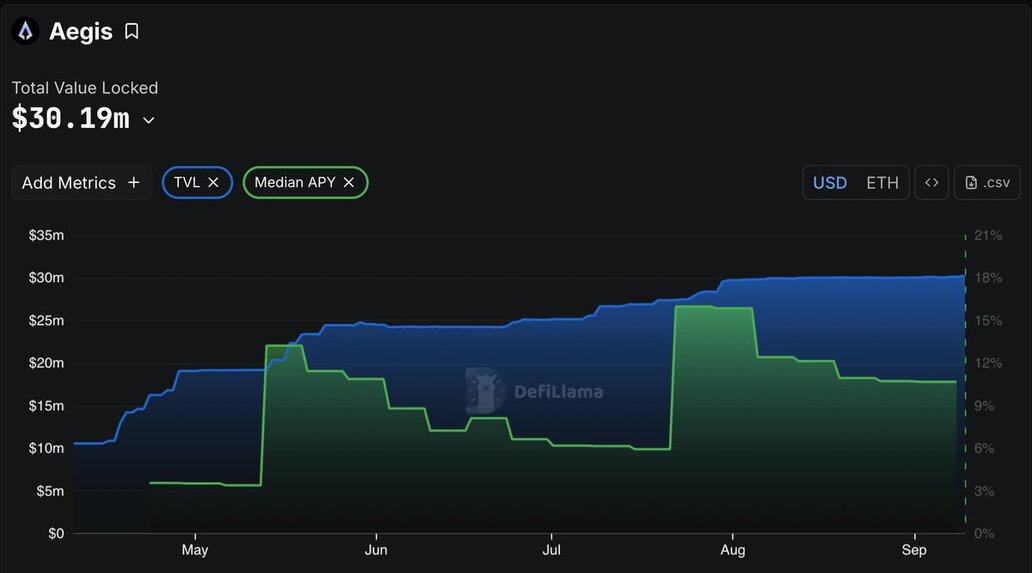Open the embed code button
The height and width of the screenshot is (573, 1032).
(931, 183)
